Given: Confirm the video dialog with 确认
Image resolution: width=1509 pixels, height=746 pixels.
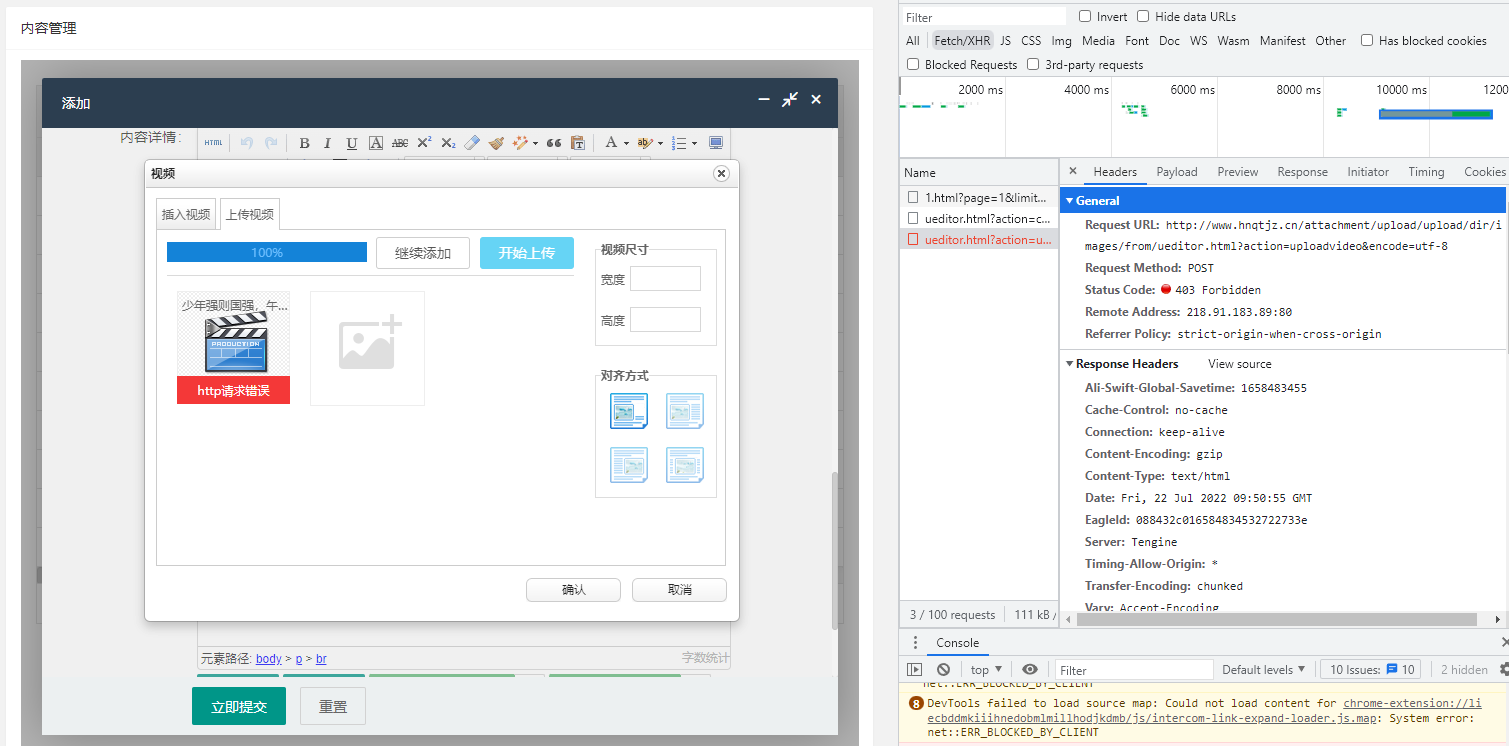Looking at the screenshot, I should (573, 590).
